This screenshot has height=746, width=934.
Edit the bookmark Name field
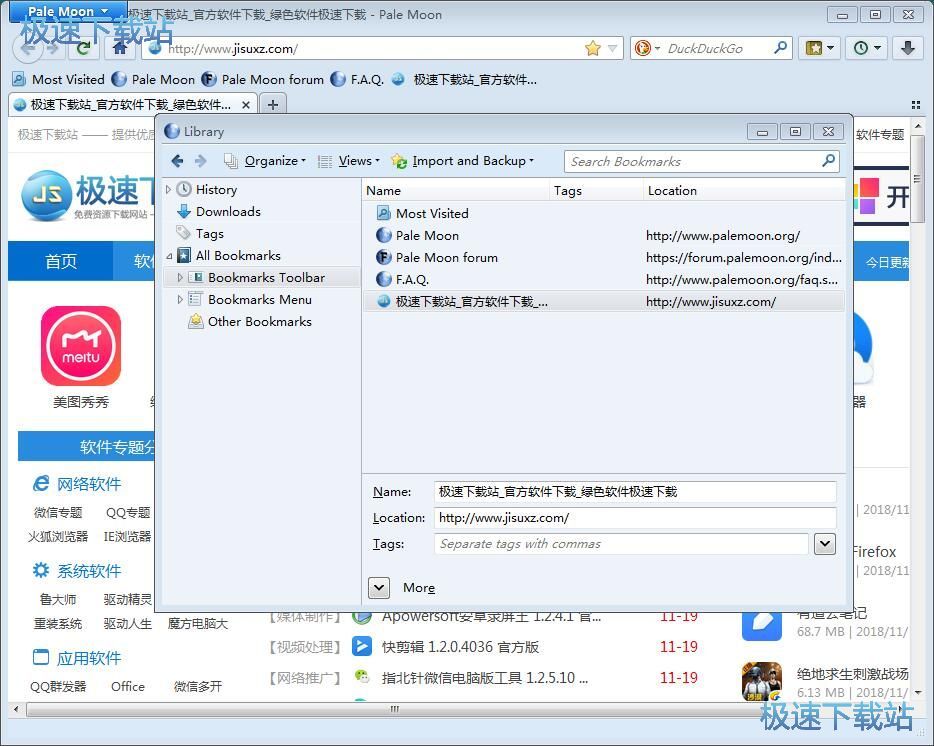pyautogui.click(x=635, y=492)
